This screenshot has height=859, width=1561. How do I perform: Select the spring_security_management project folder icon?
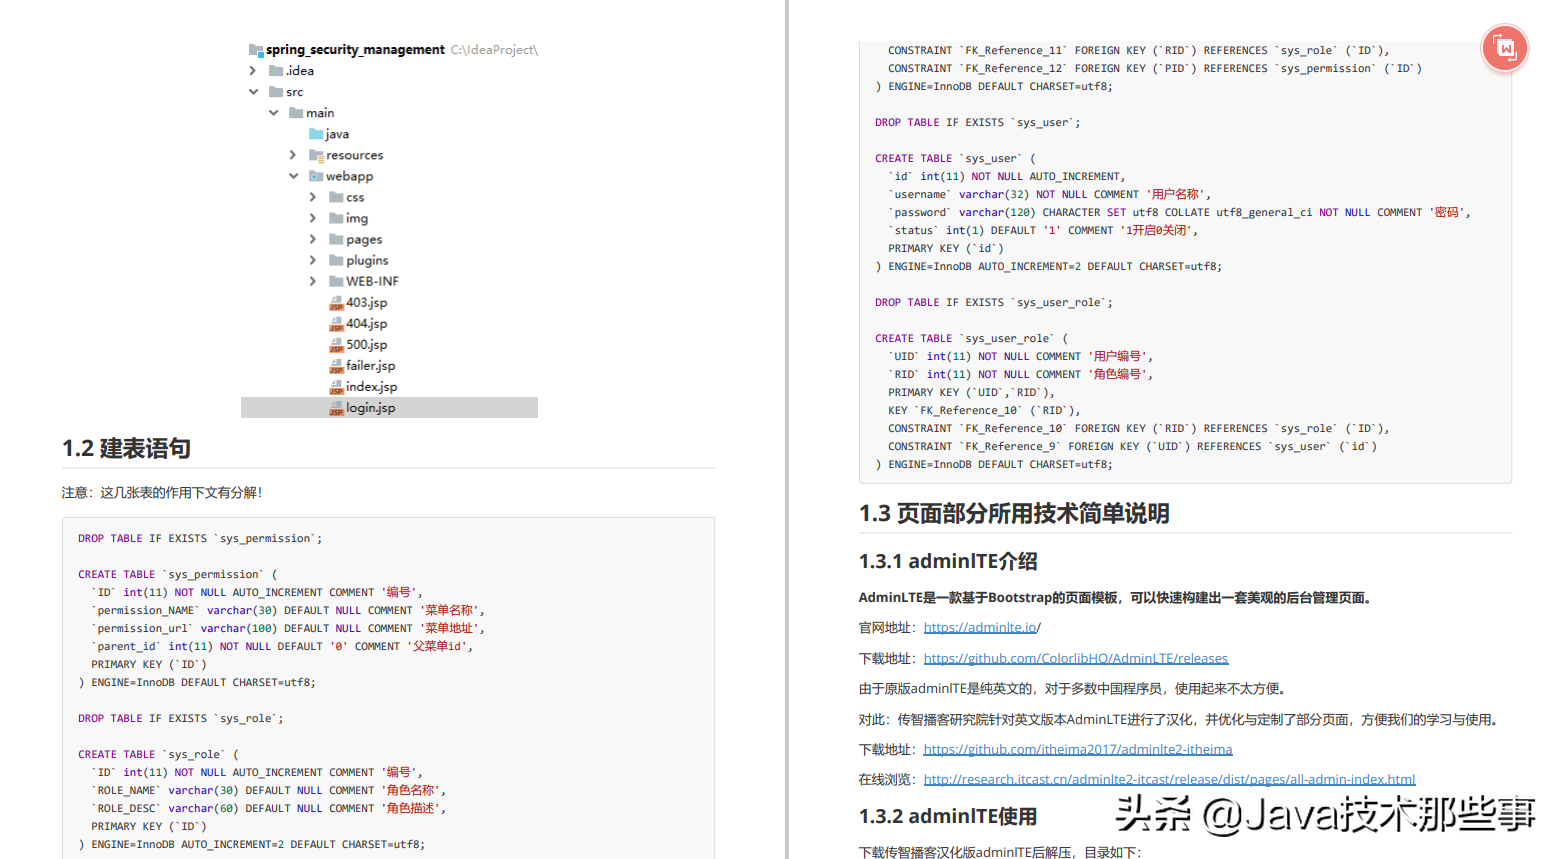256,50
